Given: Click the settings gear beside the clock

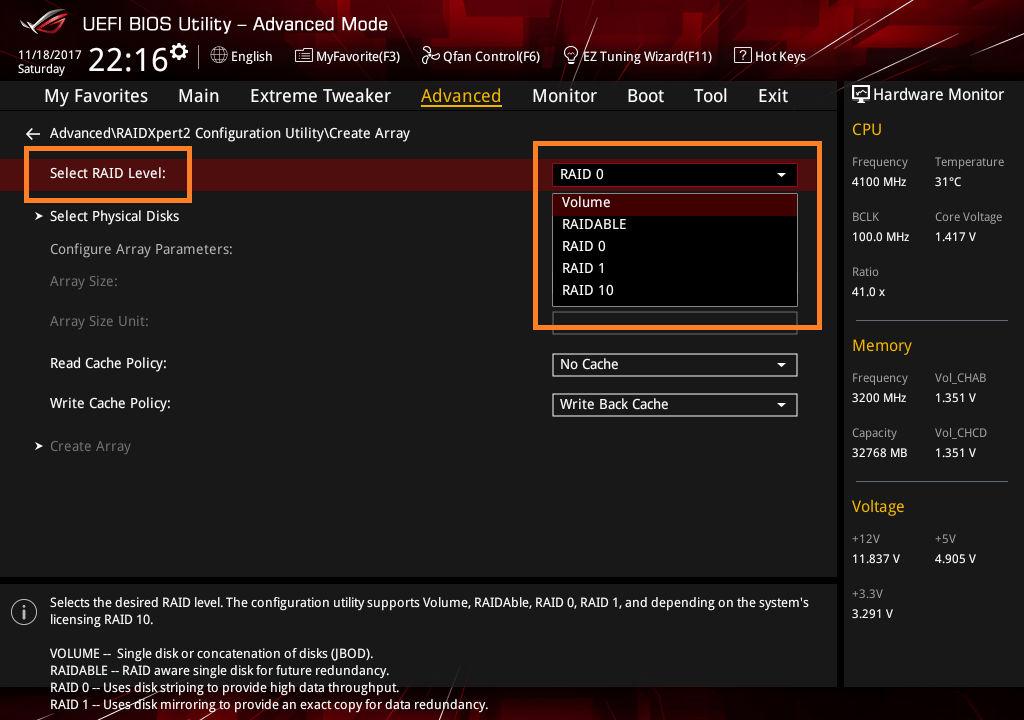Looking at the screenshot, I should (x=178, y=51).
